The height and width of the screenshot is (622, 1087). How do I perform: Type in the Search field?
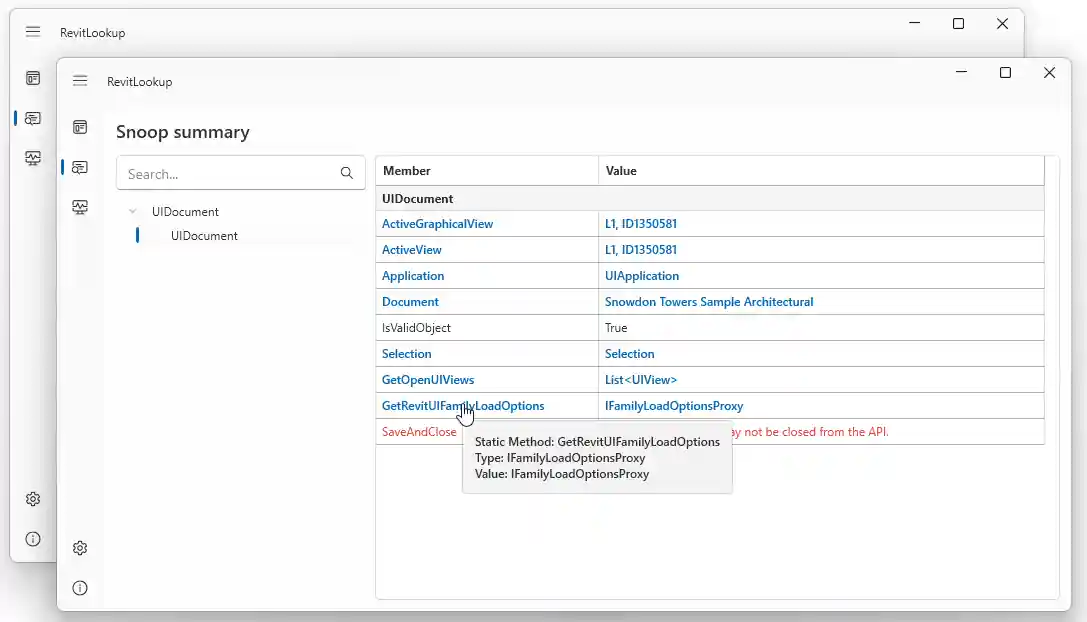[230, 173]
